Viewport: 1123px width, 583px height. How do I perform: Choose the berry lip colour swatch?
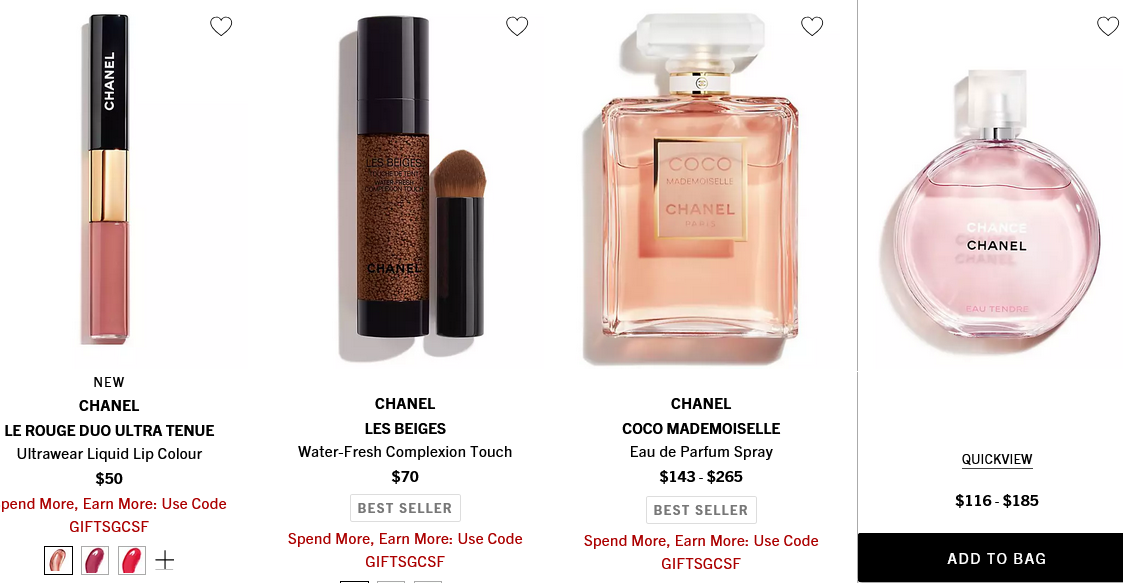coord(95,560)
